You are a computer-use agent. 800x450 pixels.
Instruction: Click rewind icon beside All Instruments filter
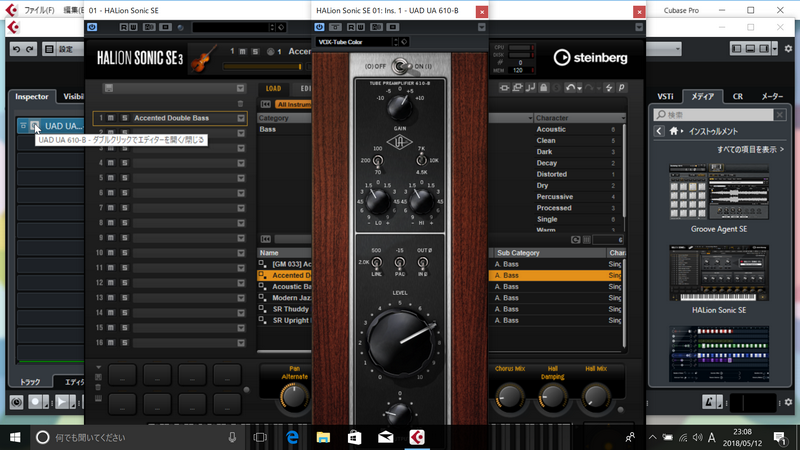click(266, 104)
